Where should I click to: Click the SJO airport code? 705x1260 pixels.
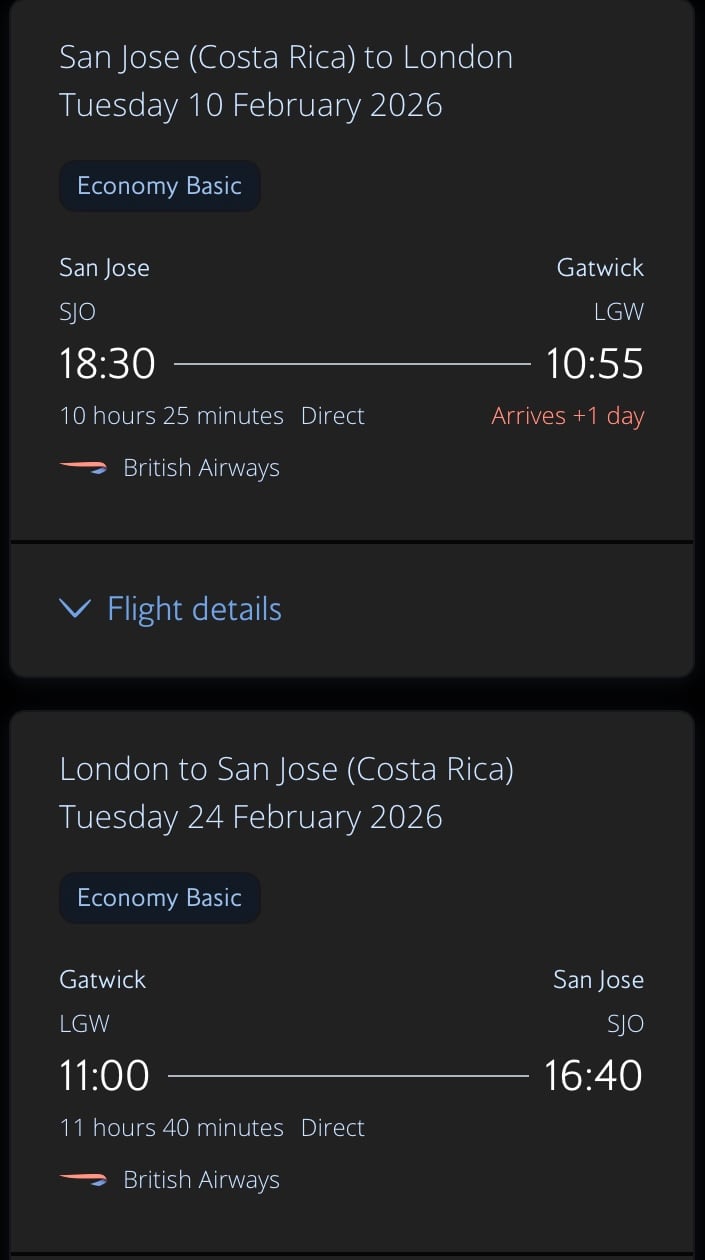point(77,311)
